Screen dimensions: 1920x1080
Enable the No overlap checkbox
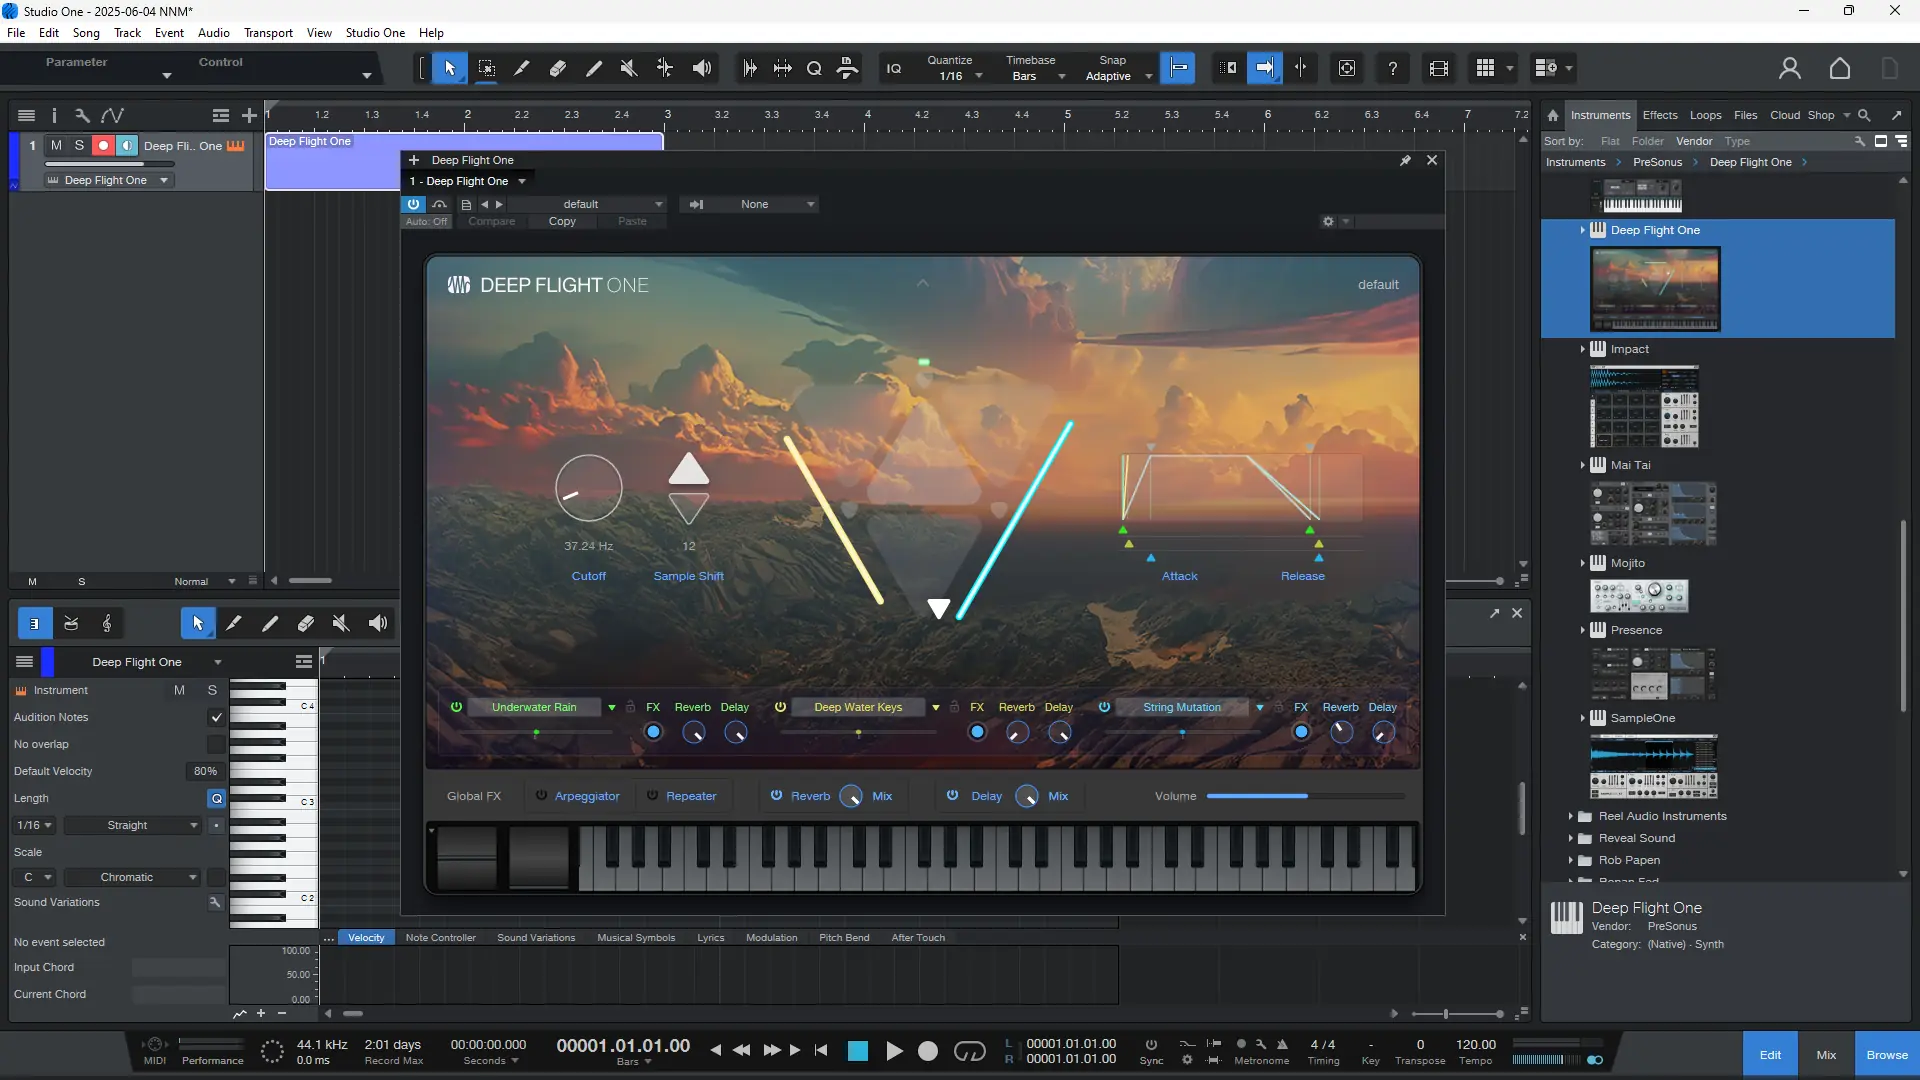[215, 744]
